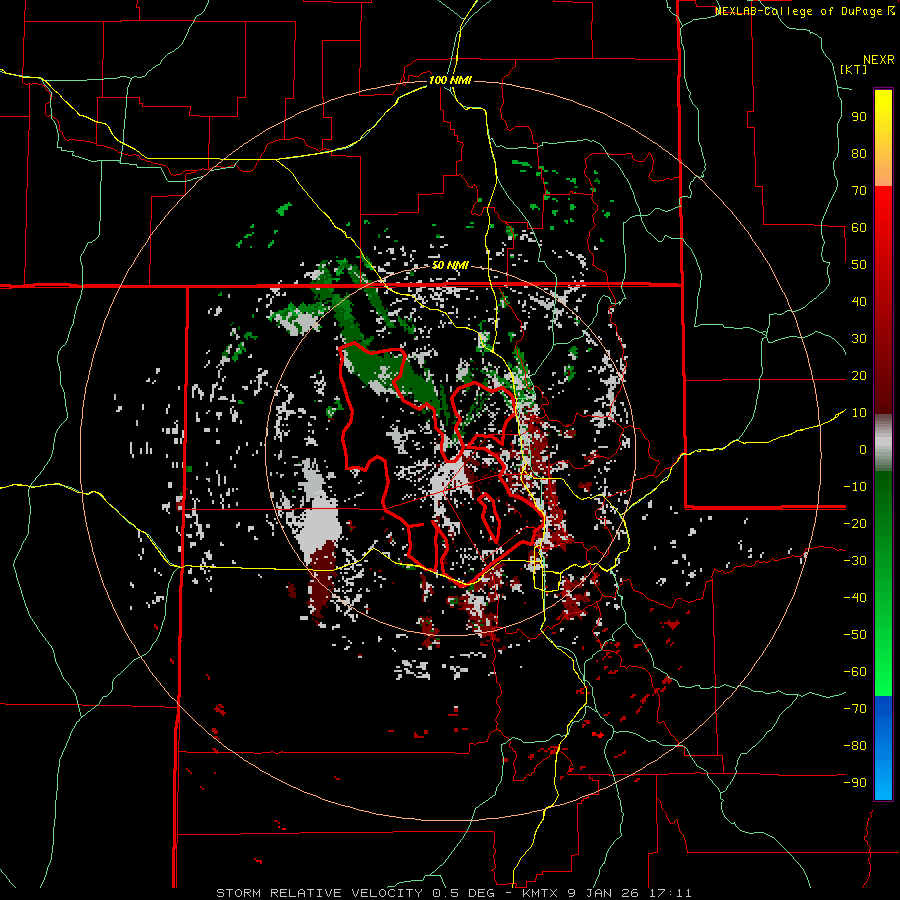Select the "-90" scale value
This screenshot has width=900, height=900.
[855, 783]
